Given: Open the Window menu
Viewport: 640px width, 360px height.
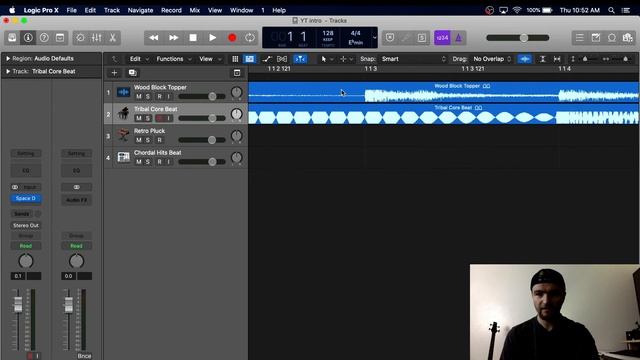Looking at the screenshot, I should (241, 10).
